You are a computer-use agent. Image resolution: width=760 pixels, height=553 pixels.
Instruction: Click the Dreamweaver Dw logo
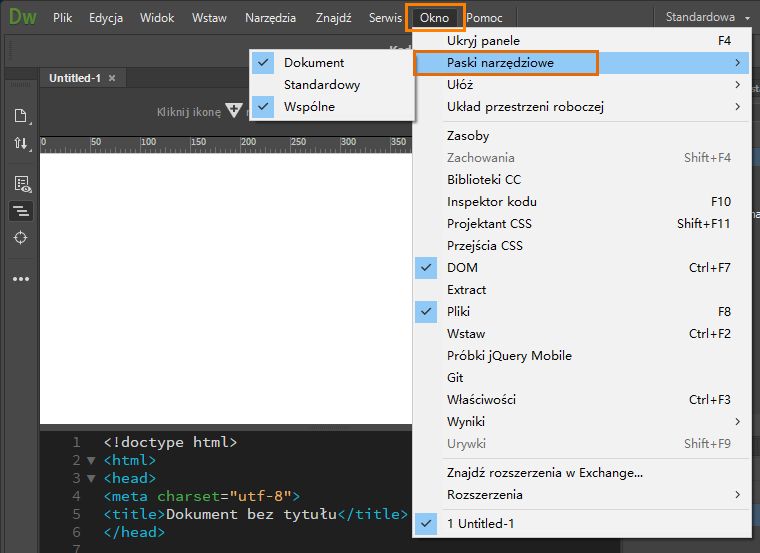[x=23, y=17]
